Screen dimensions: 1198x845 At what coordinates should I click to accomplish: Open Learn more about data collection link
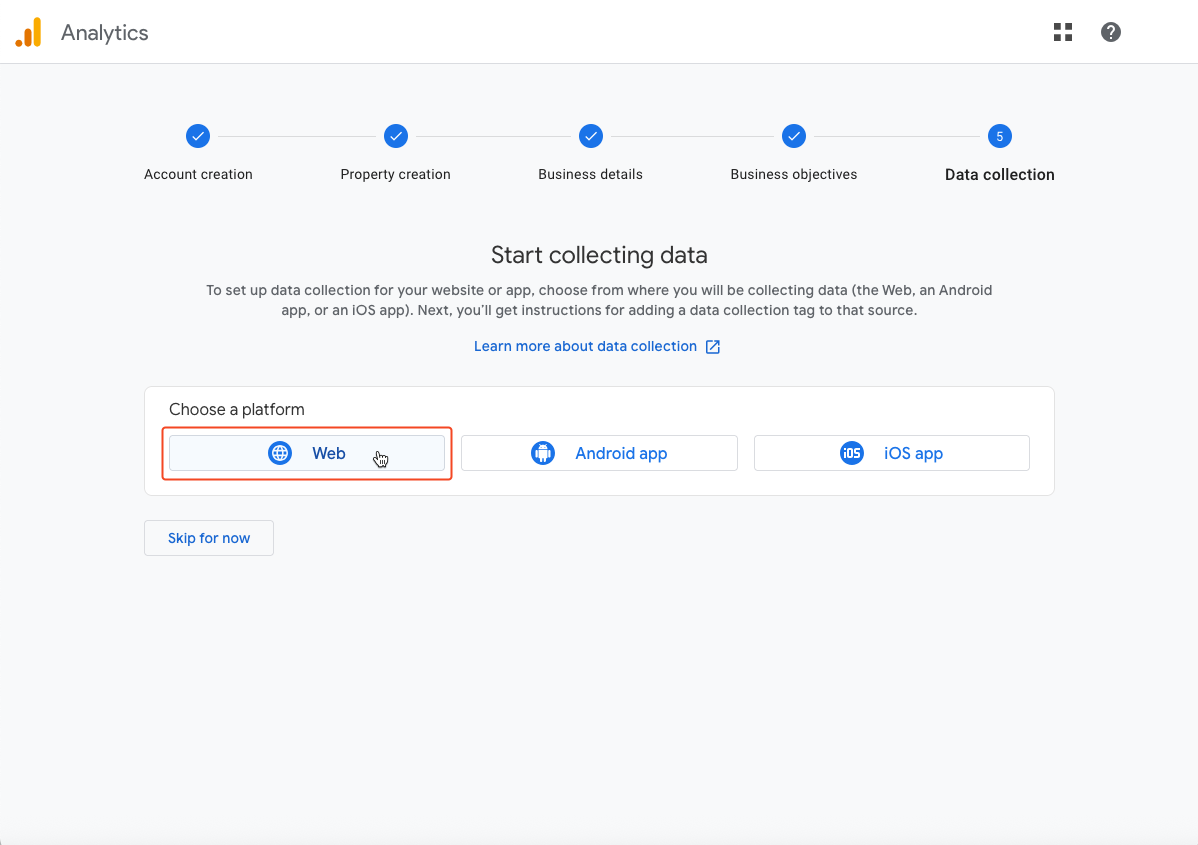coord(585,346)
